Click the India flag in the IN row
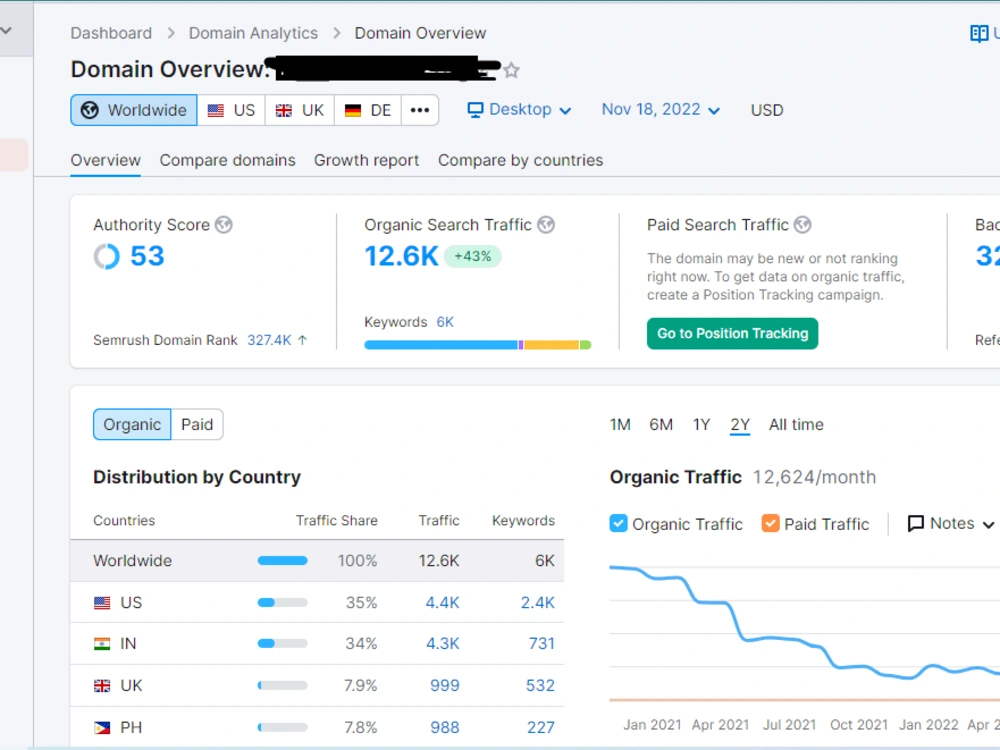Viewport: 1000px width, 750px height. [x=102, y=644]
